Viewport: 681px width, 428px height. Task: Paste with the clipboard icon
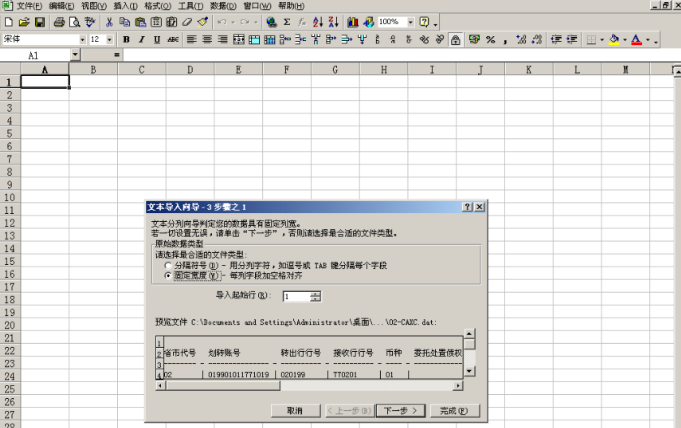pyautogui.click(x=140, y=22)
